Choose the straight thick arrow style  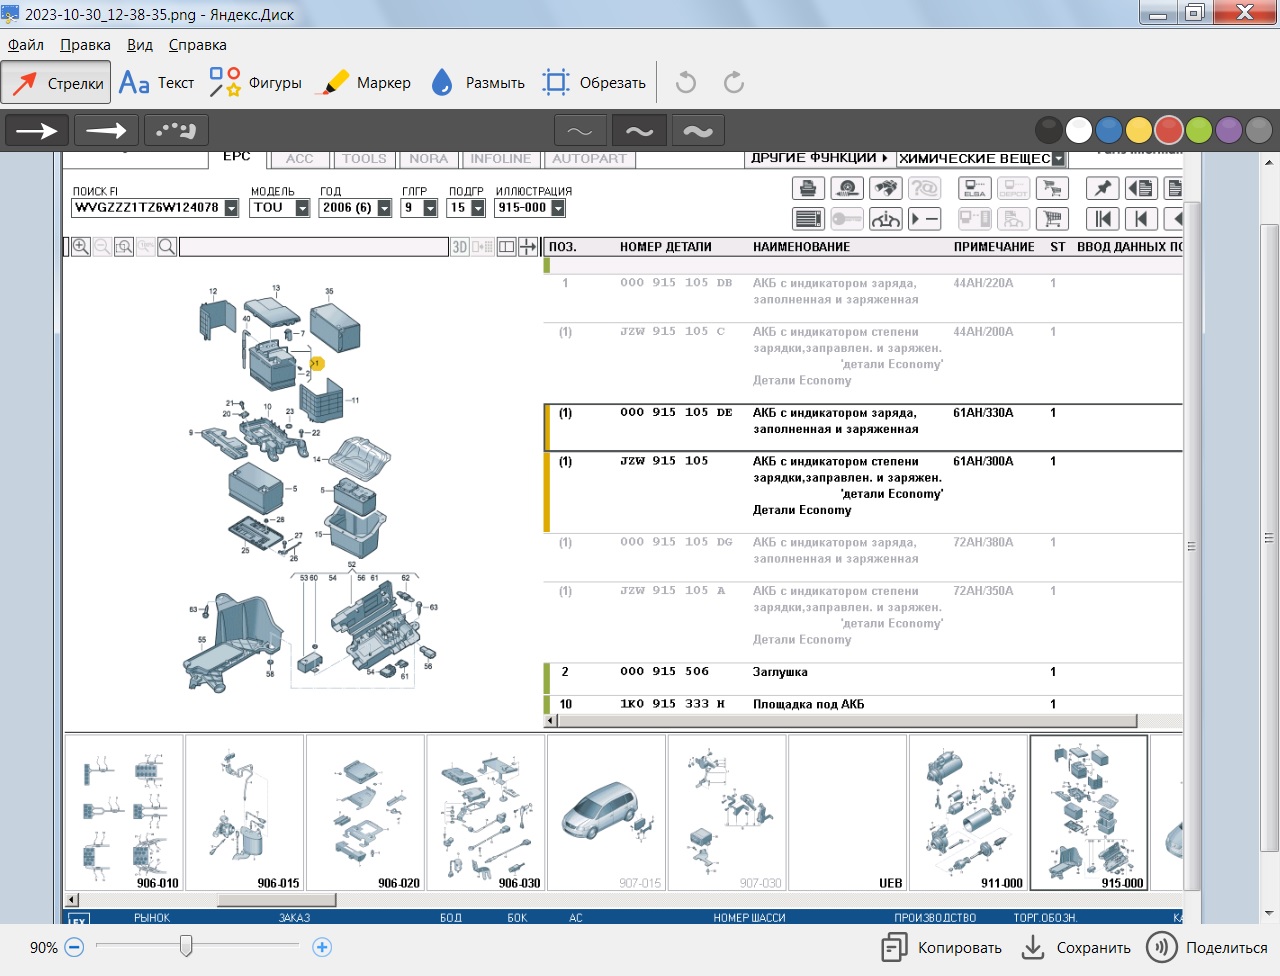click(x=37, y=130)
